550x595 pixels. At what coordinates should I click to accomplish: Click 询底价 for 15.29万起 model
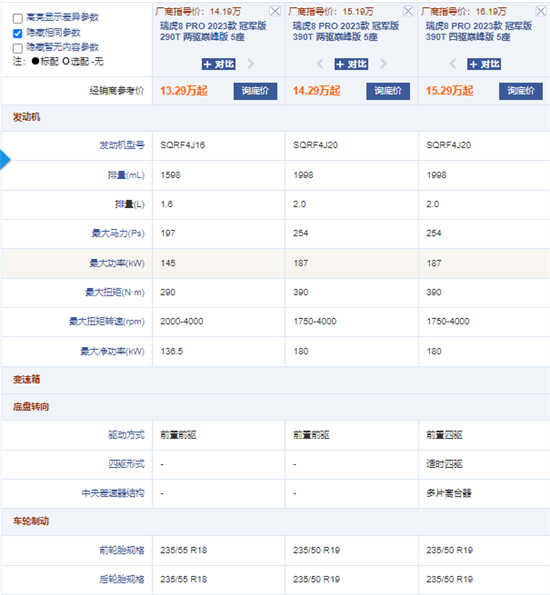coord(521,91)
